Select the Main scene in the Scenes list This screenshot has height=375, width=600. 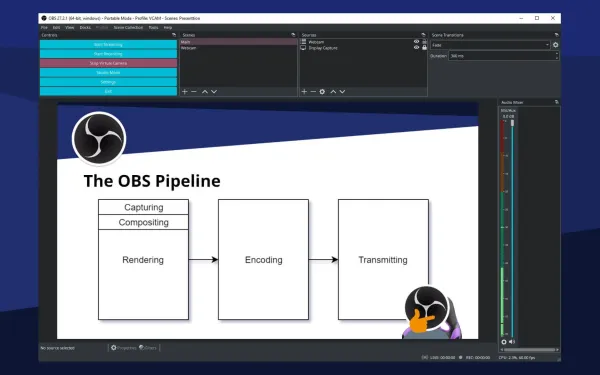(x=238, y=42)
